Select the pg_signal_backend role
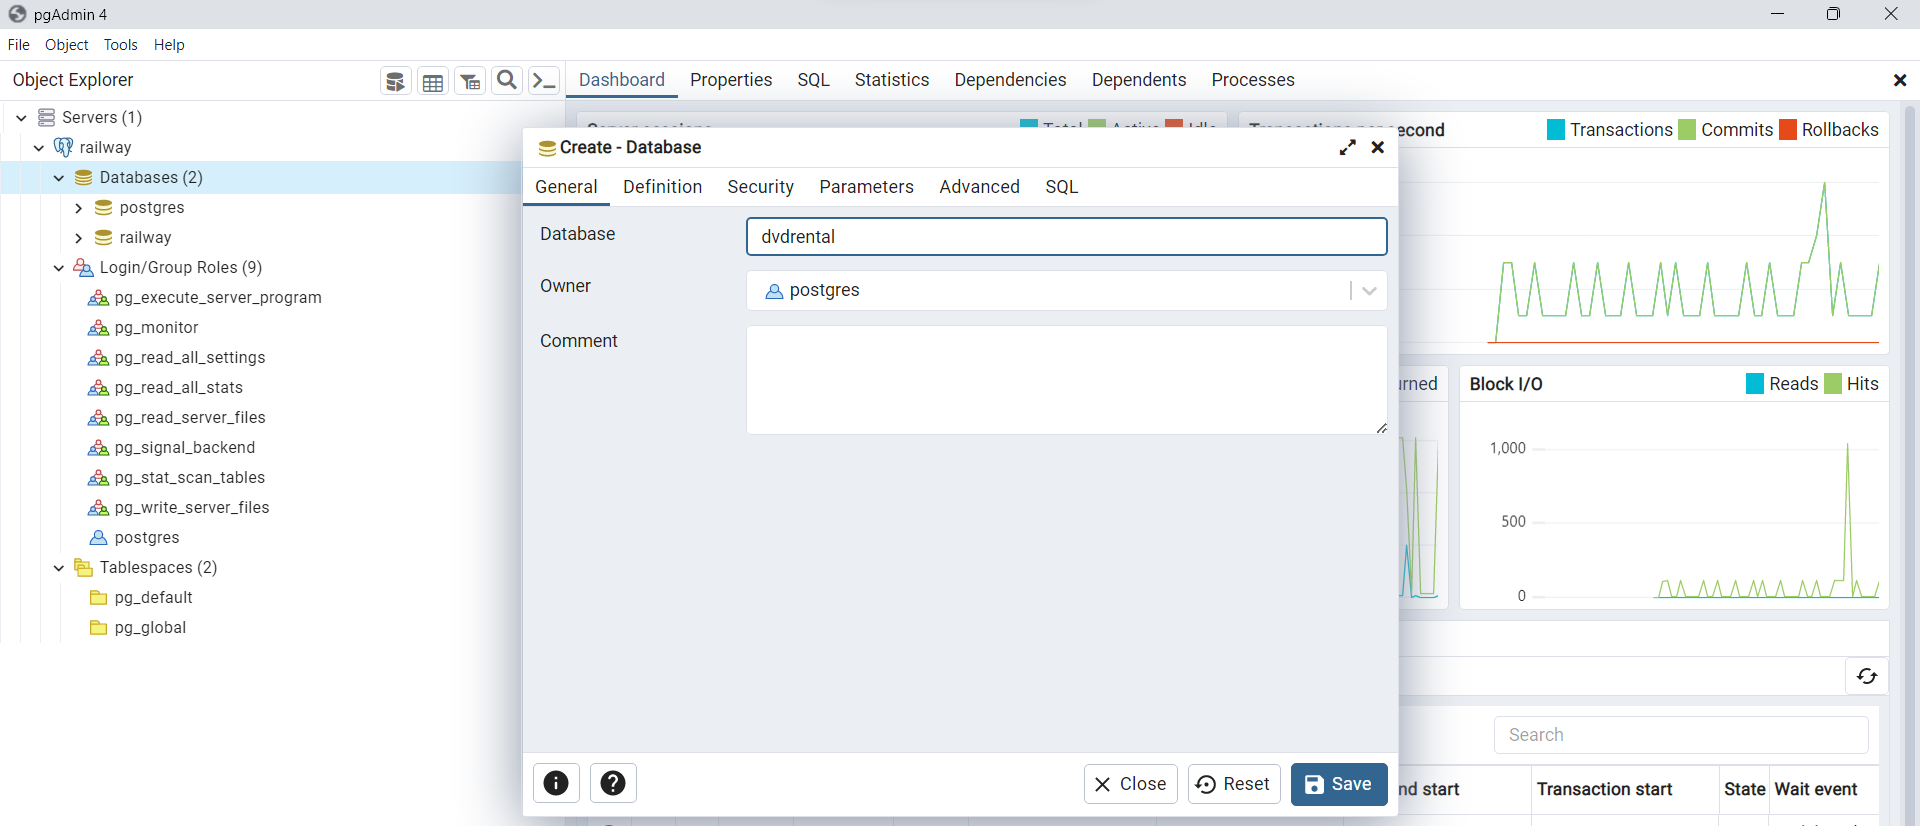1920x826 pixels. pos(185,447)
